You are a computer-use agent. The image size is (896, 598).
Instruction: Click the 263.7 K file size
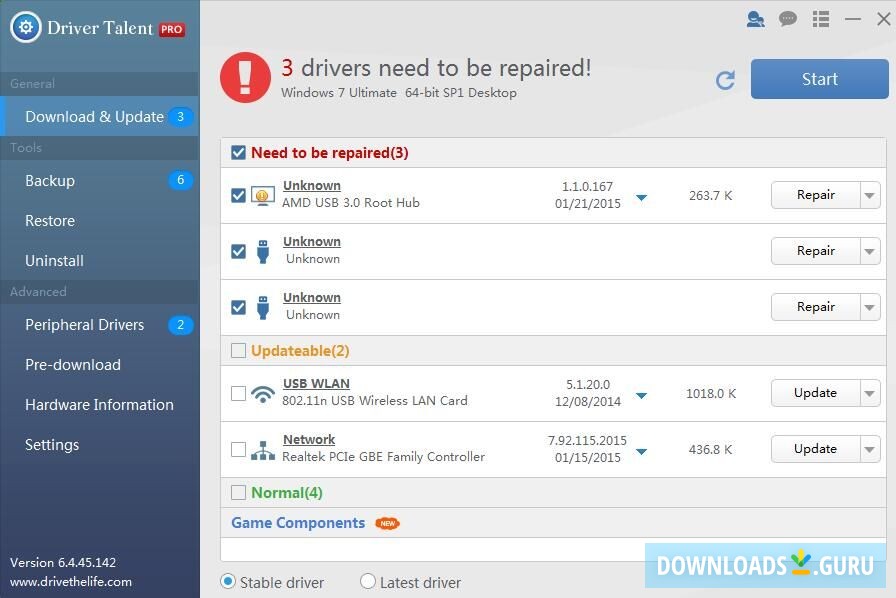710,196
